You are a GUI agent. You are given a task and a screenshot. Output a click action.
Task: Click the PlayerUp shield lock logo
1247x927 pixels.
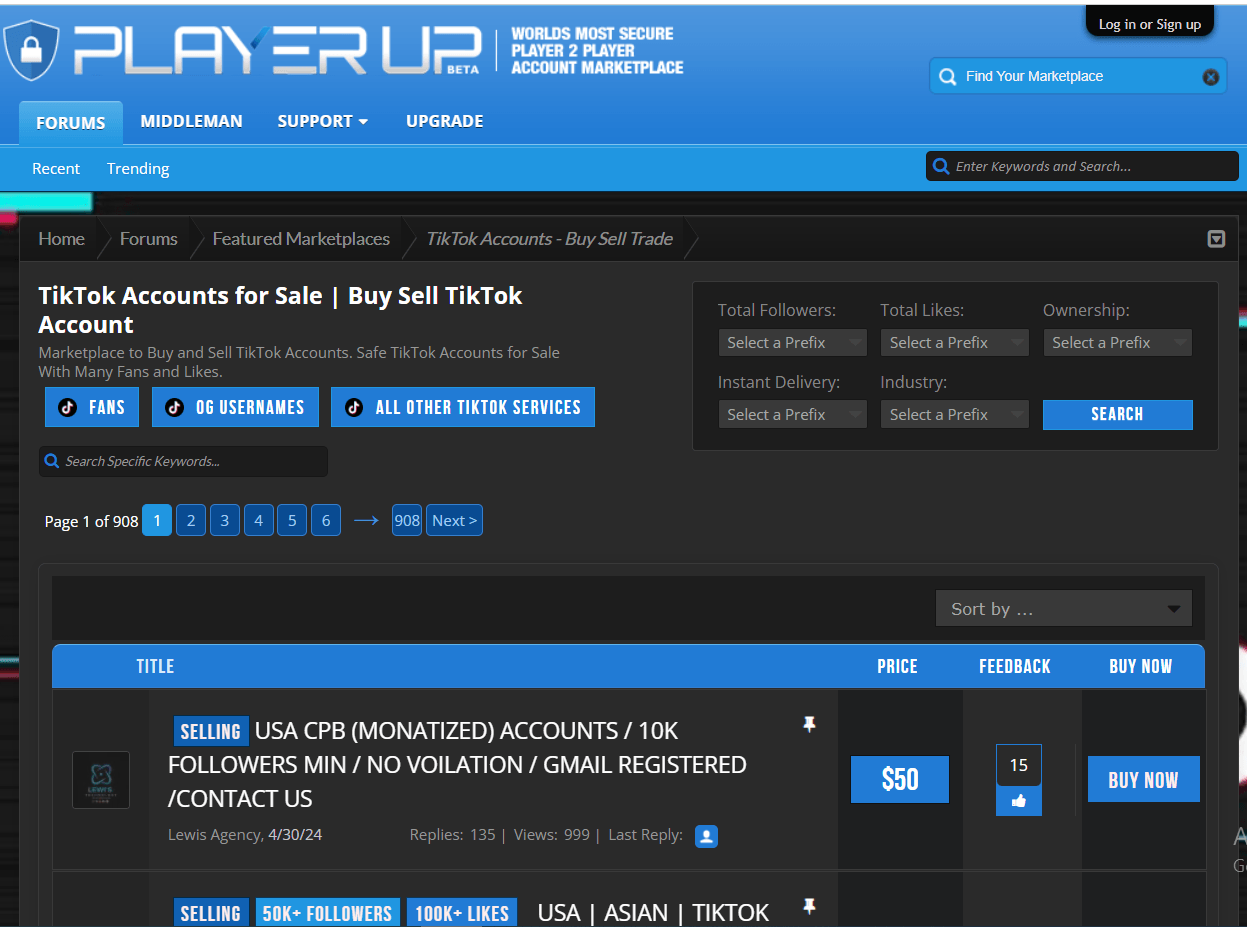coord(31,51)
